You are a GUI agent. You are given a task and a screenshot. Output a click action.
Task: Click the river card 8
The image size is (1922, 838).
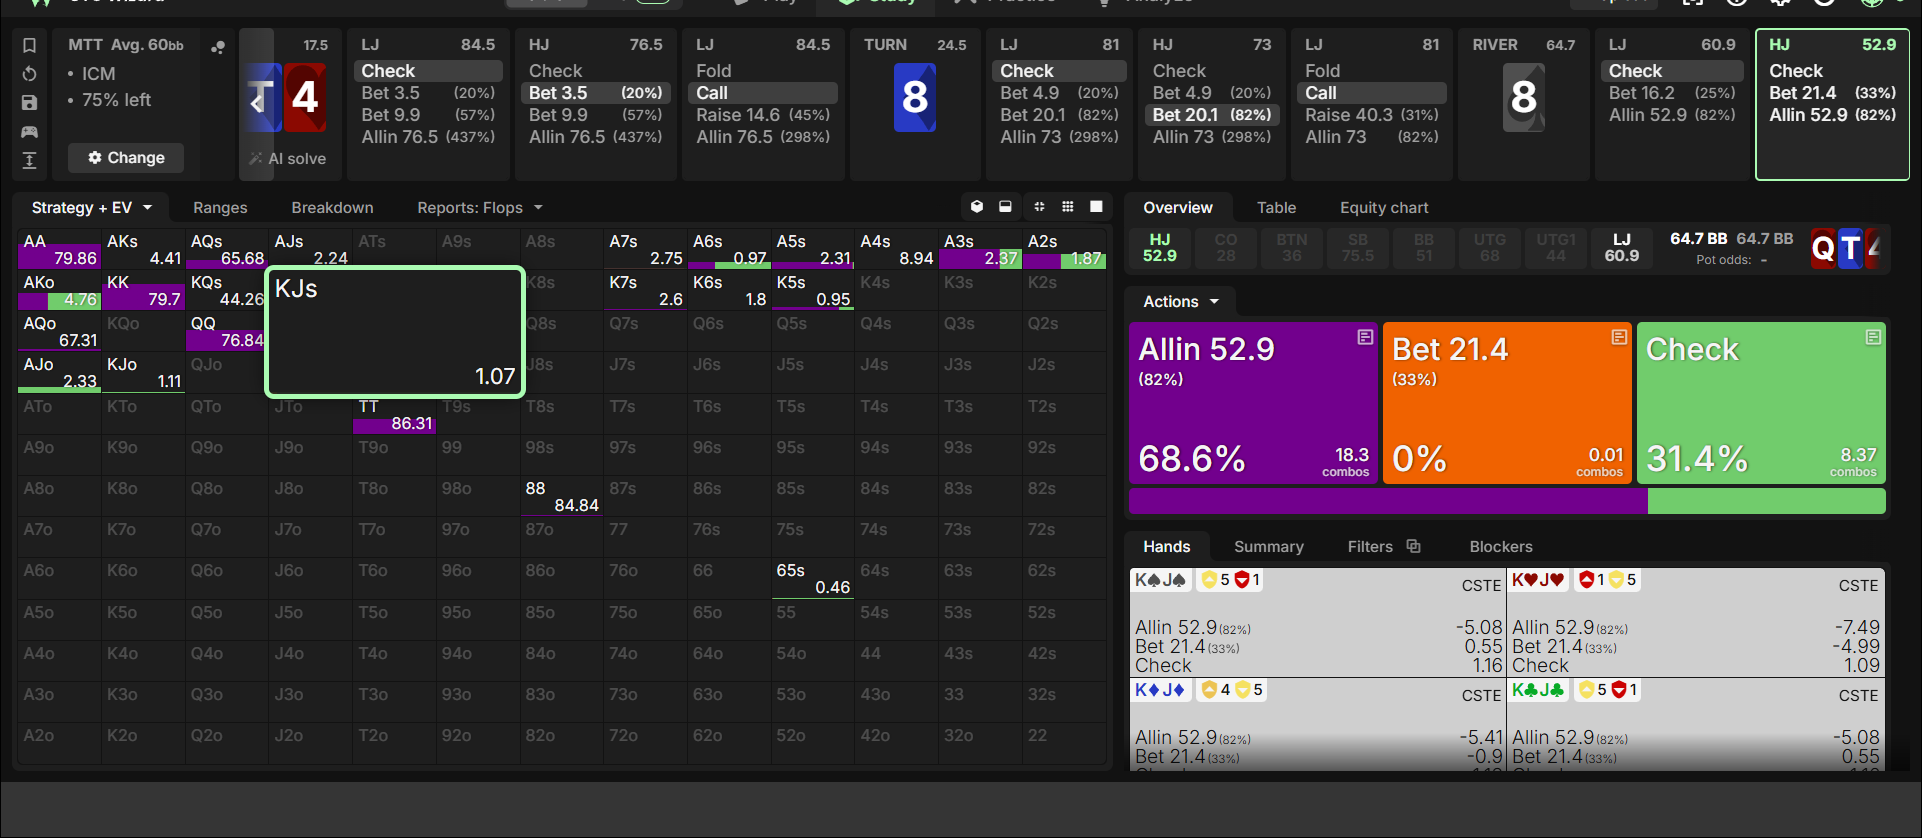1523,98
